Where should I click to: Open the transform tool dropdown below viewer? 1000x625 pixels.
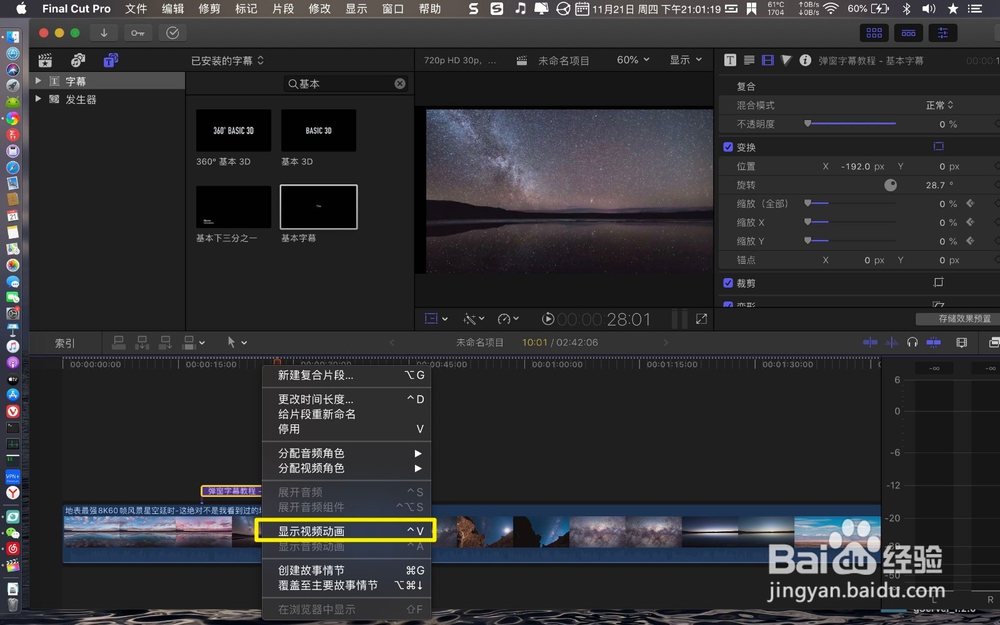point(436,319)
